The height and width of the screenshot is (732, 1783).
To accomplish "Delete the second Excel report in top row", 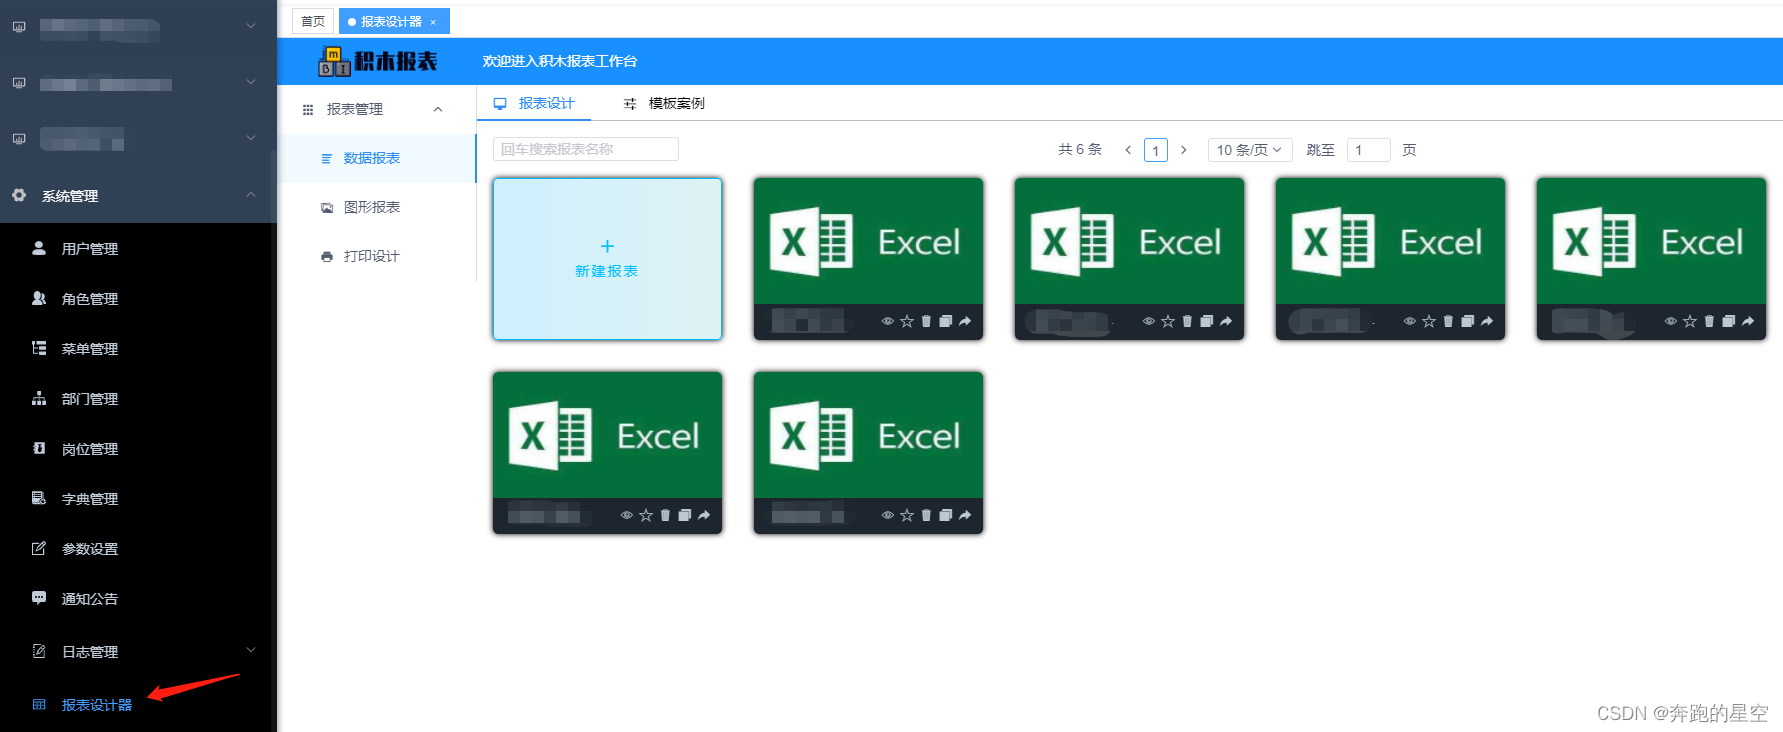I will click(1187, 321).
